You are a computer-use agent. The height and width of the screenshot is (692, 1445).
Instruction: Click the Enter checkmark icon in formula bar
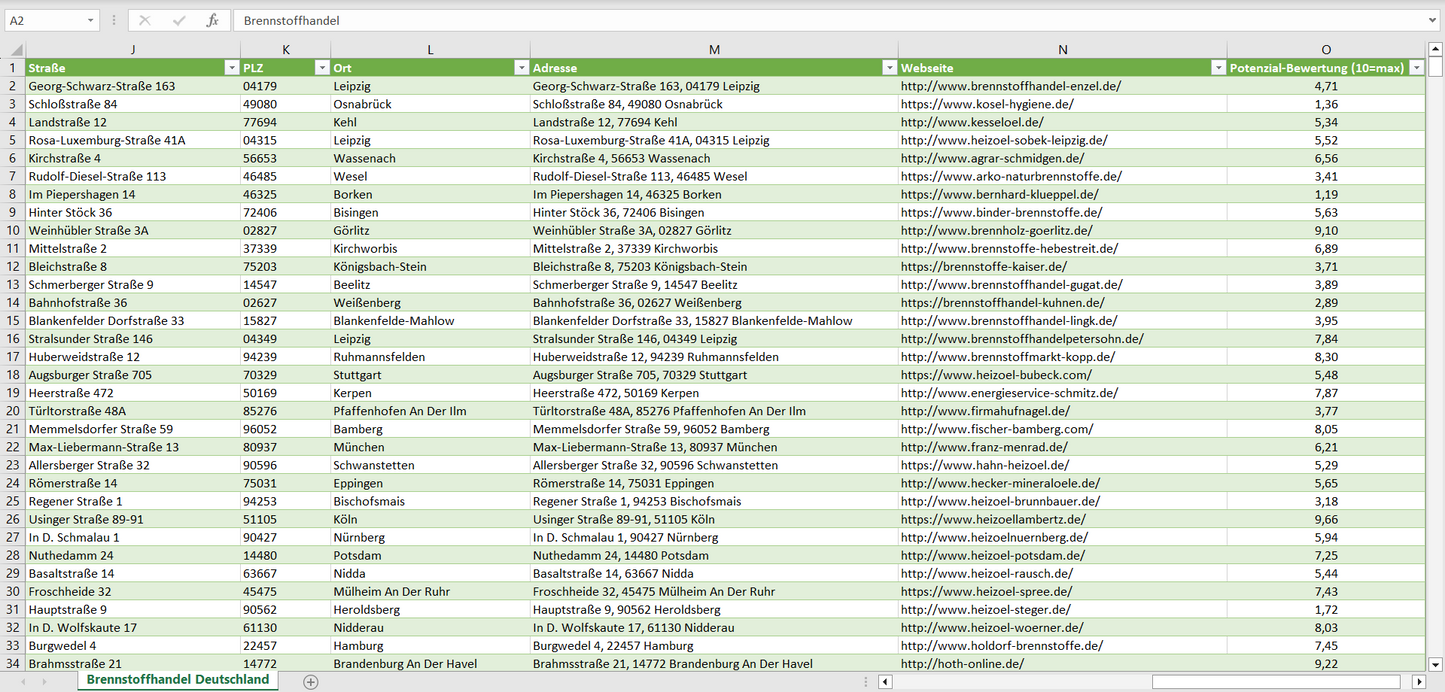pyautogui.click(x=179, y=20)
